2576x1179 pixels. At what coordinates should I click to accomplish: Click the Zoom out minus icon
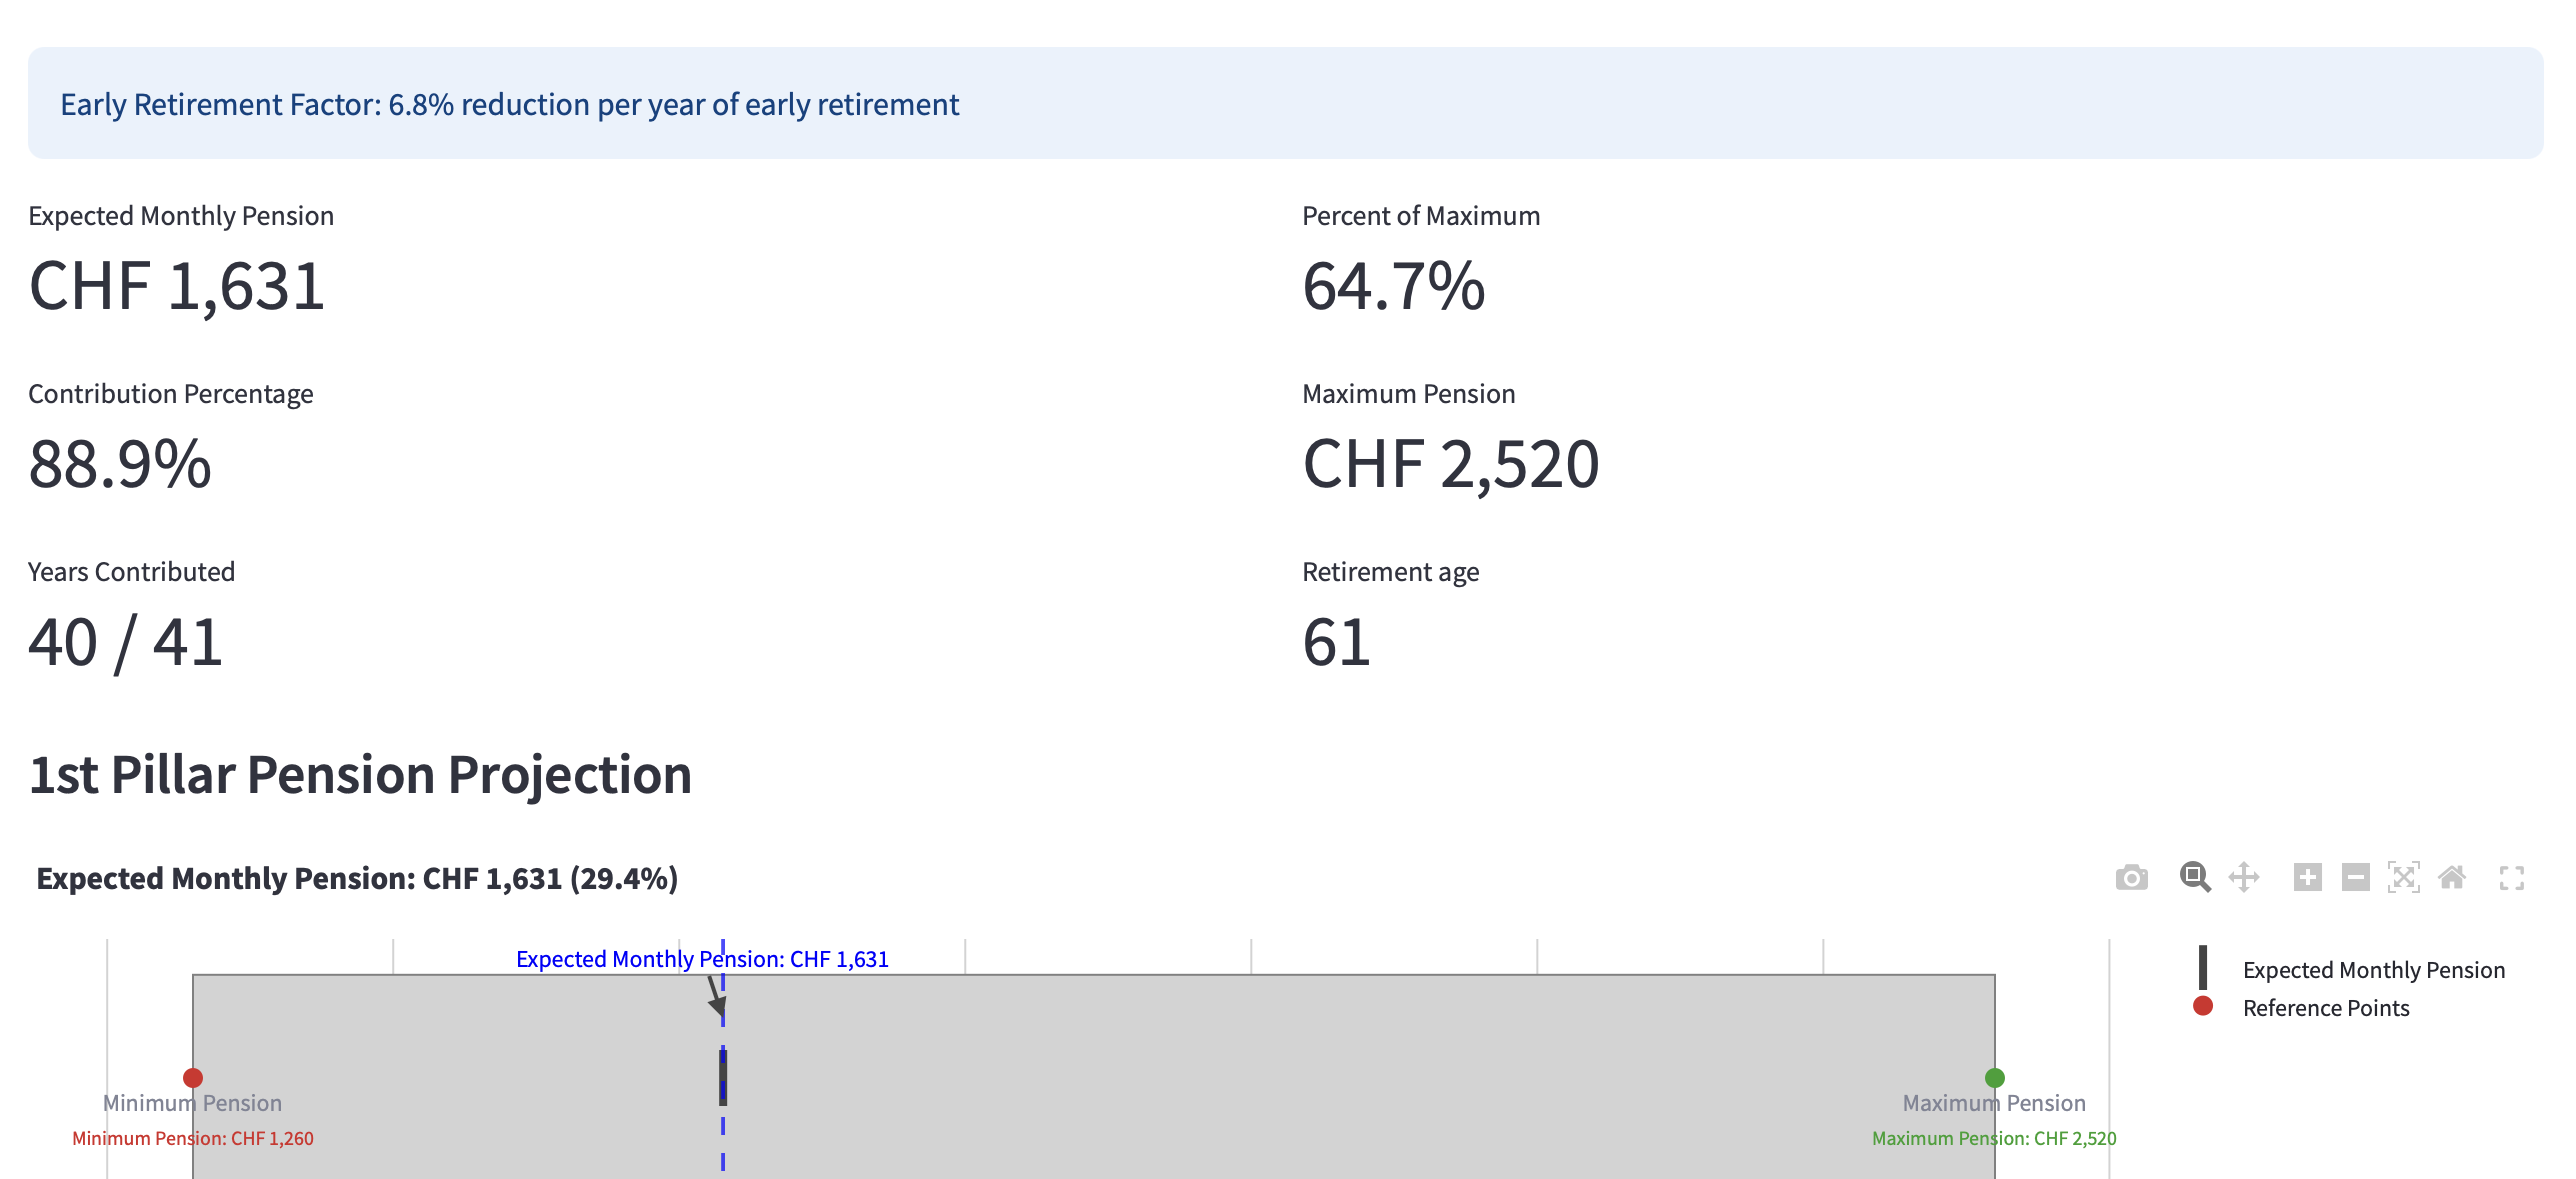(x=2355, y=878)
